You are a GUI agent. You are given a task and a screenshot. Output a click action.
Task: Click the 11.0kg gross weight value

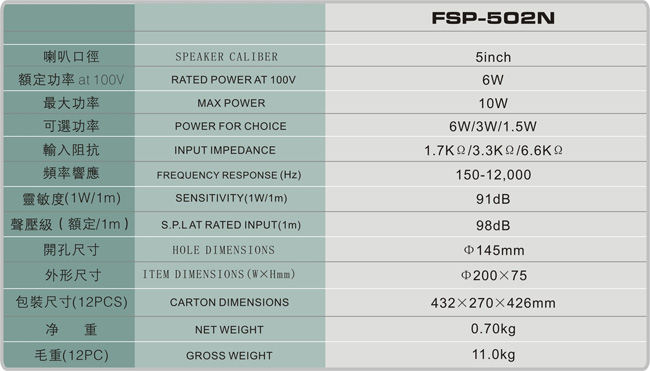click(493, 354)
